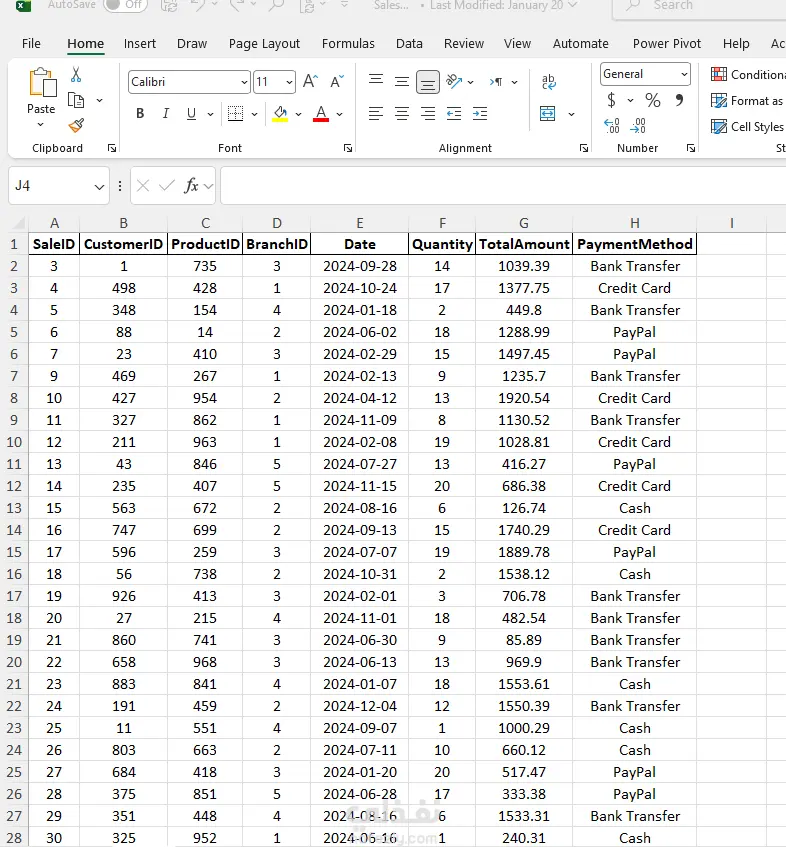Image resolution: width=786 pixels, height=847 pixels.
Task: Expand the Fill Color dropdown arrow
Action: pyautogui.click(x=298, y=114)
